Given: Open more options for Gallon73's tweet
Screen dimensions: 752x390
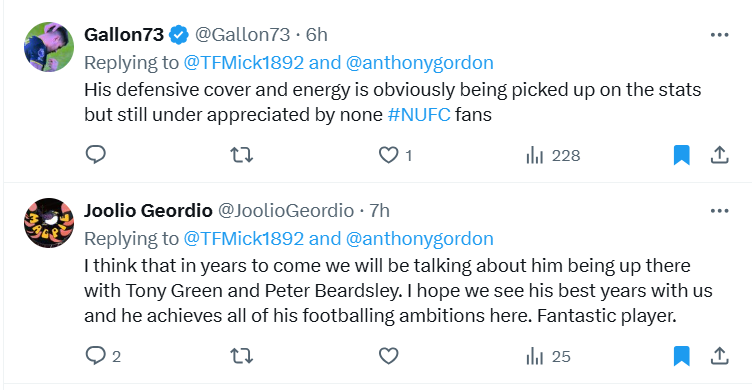Looking at the screenshot, I should point(719,35).
